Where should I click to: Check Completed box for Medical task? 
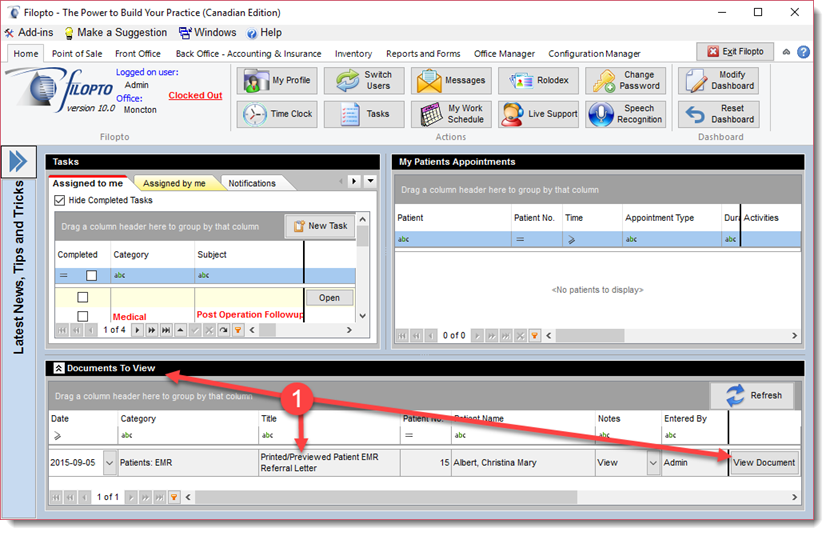82,317
